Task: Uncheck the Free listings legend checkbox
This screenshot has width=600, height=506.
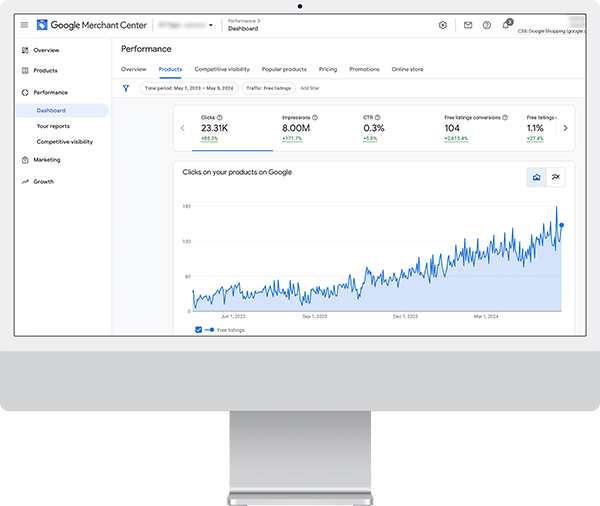Action: (198, 329)
